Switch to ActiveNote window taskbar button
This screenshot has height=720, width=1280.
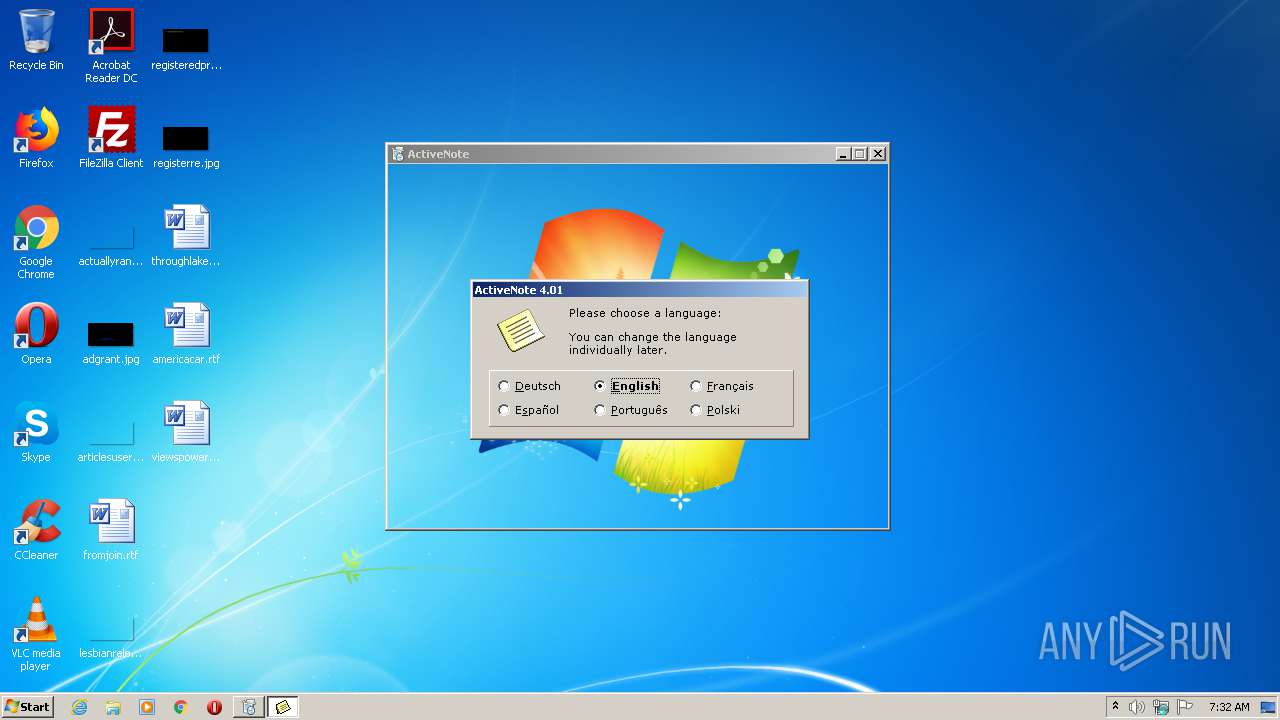[249, 707]
